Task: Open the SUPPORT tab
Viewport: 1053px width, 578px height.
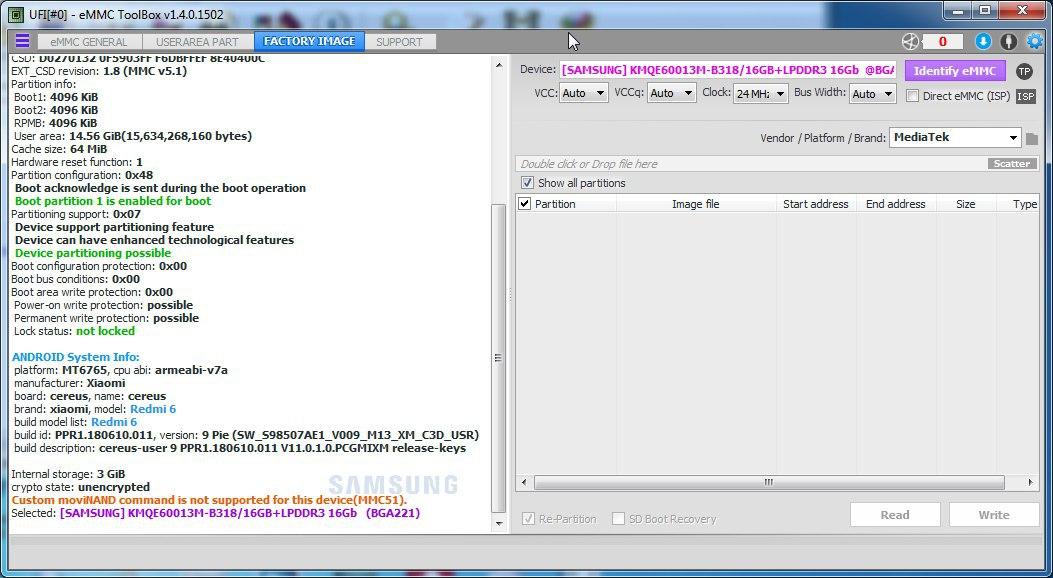Action: pos(400,42)
